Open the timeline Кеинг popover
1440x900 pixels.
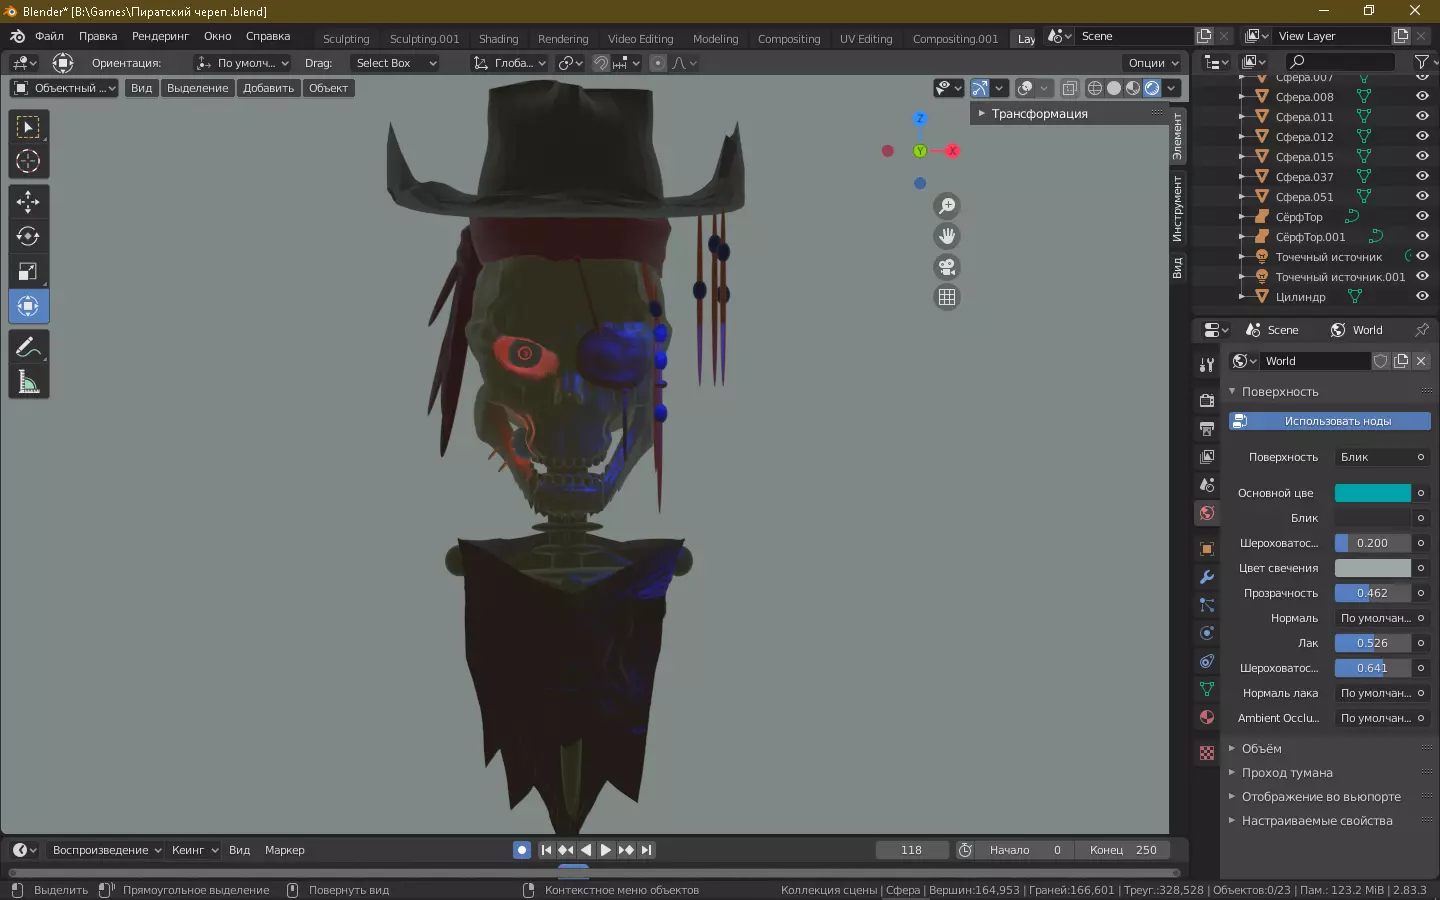pyautogui.click(x=194, y=850)
